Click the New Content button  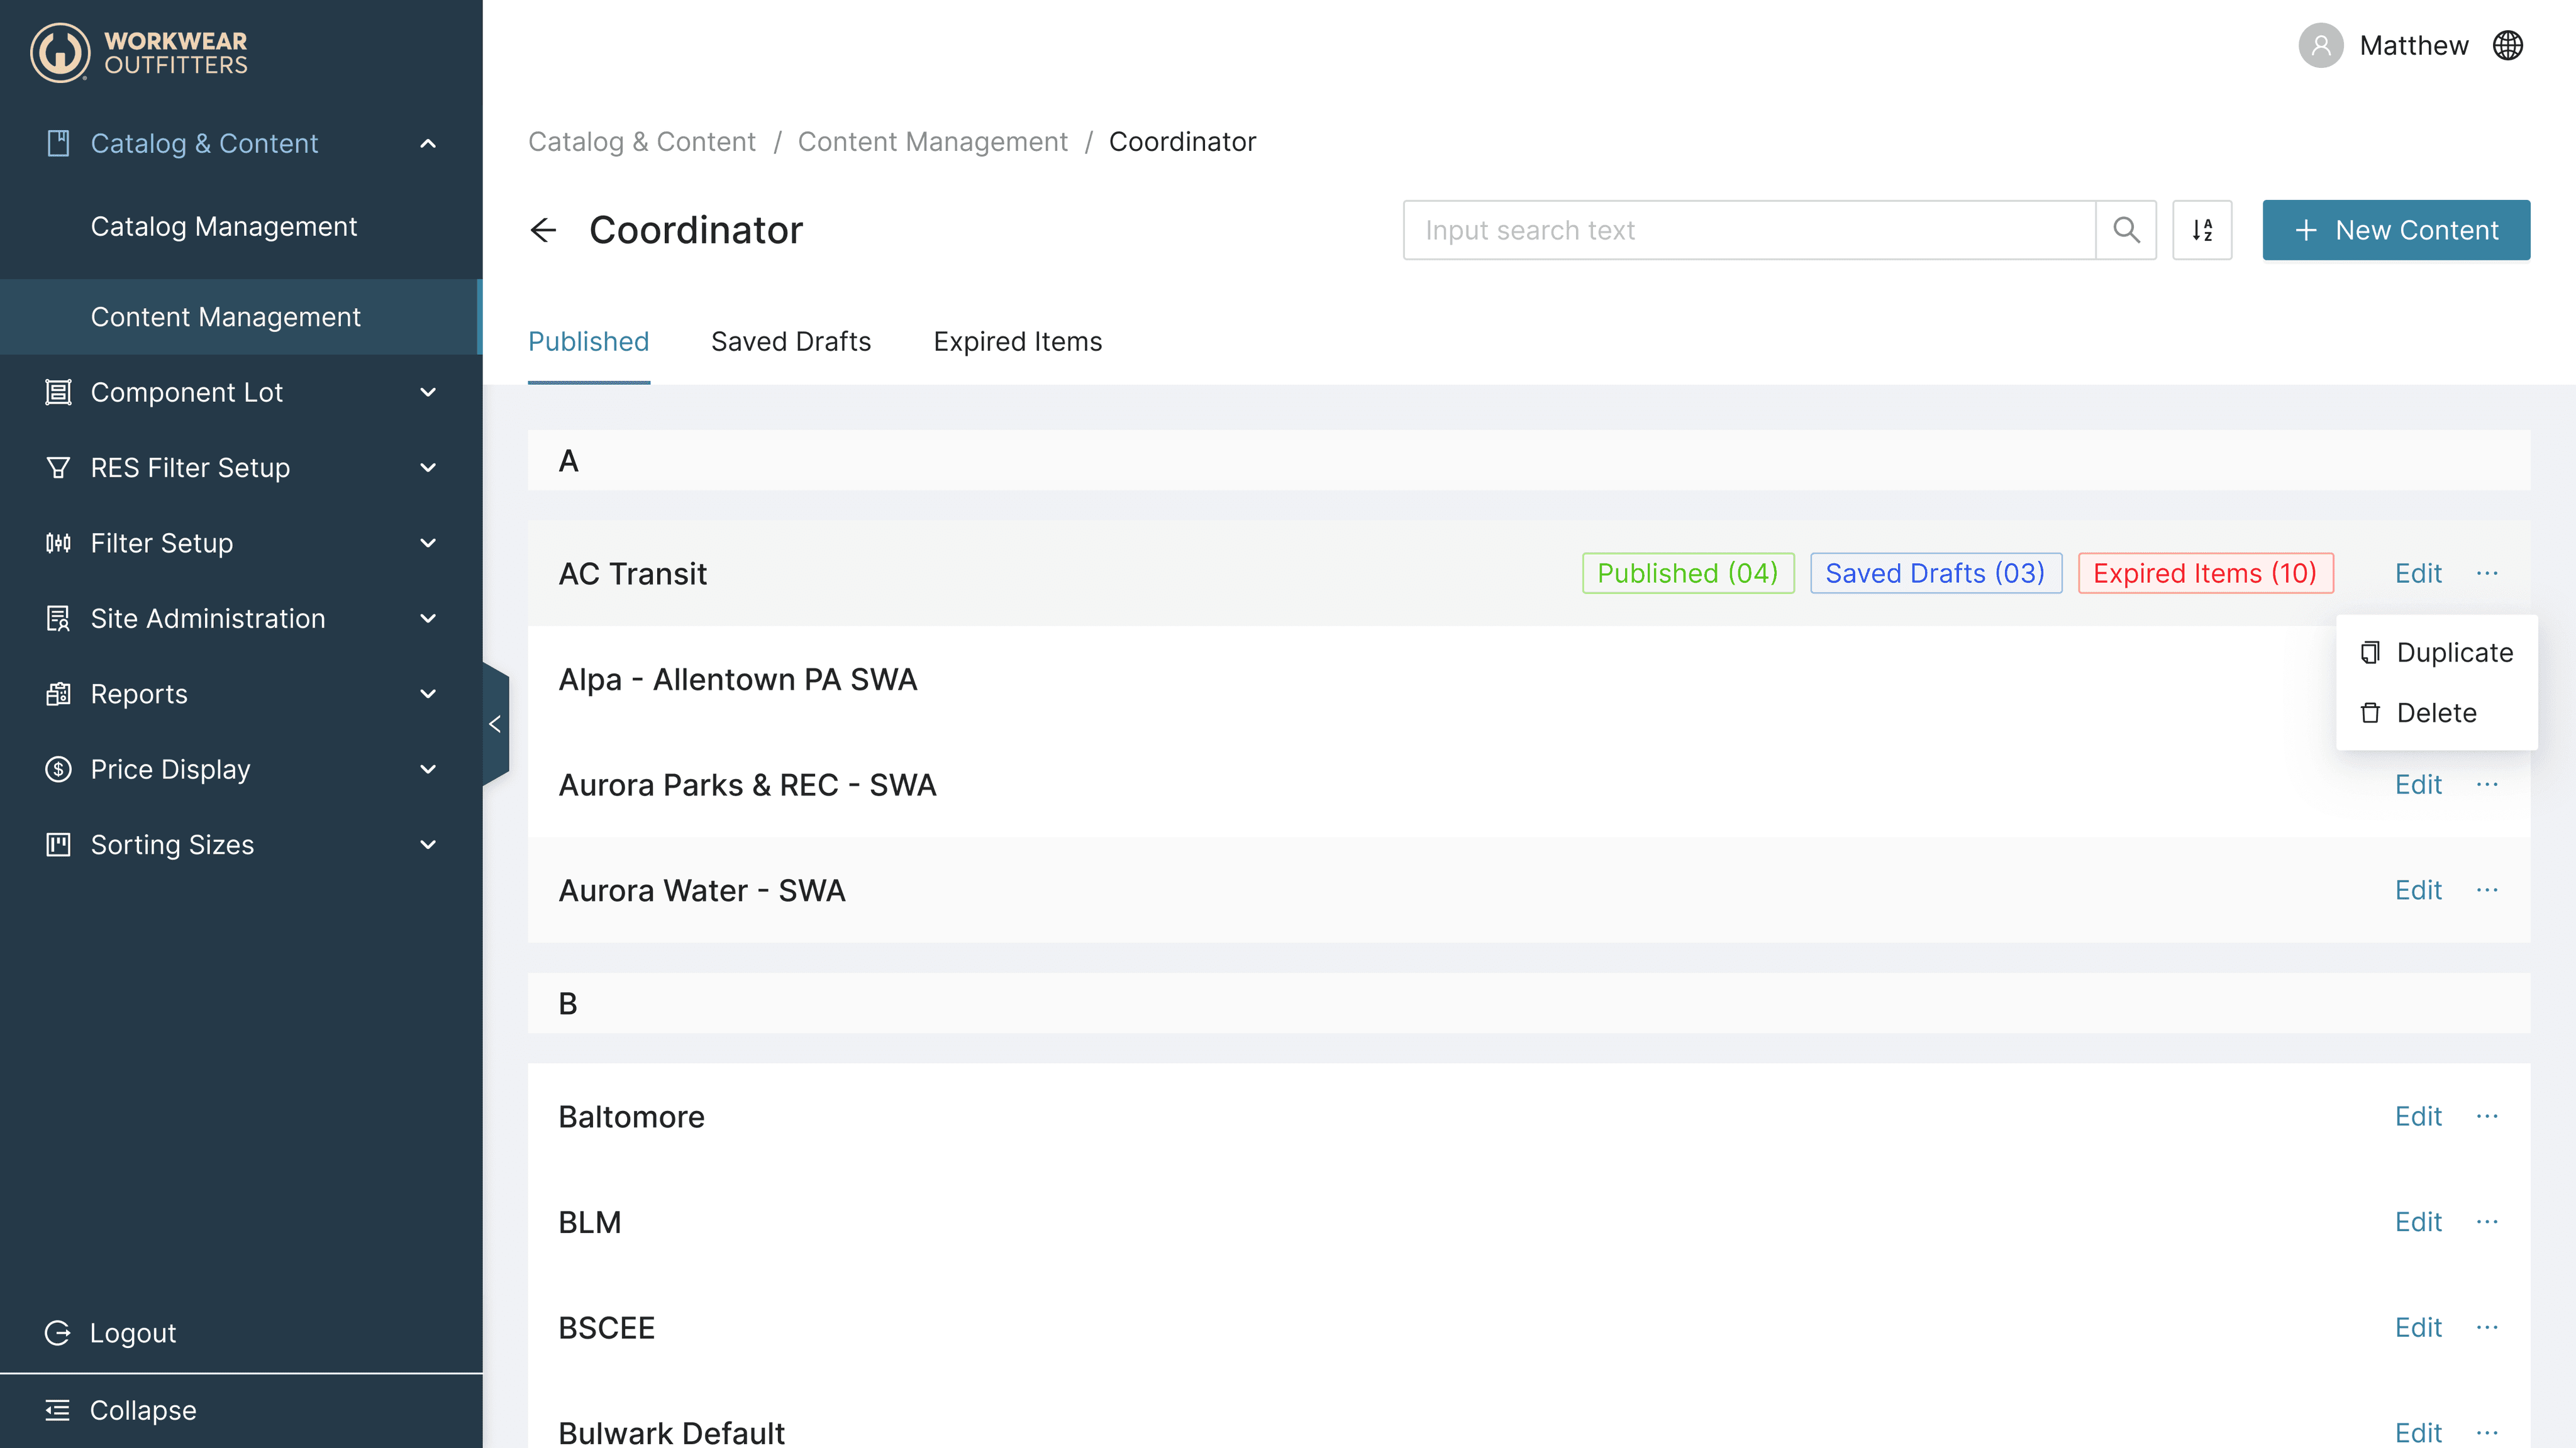[x=2396, y=230]
